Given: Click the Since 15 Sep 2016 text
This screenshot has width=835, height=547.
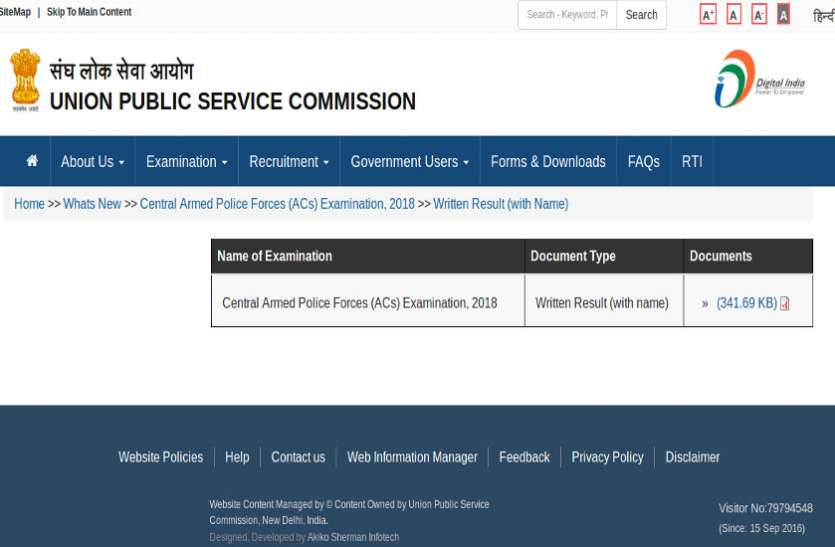Looking at the screenshot, I should pos(762,528).
